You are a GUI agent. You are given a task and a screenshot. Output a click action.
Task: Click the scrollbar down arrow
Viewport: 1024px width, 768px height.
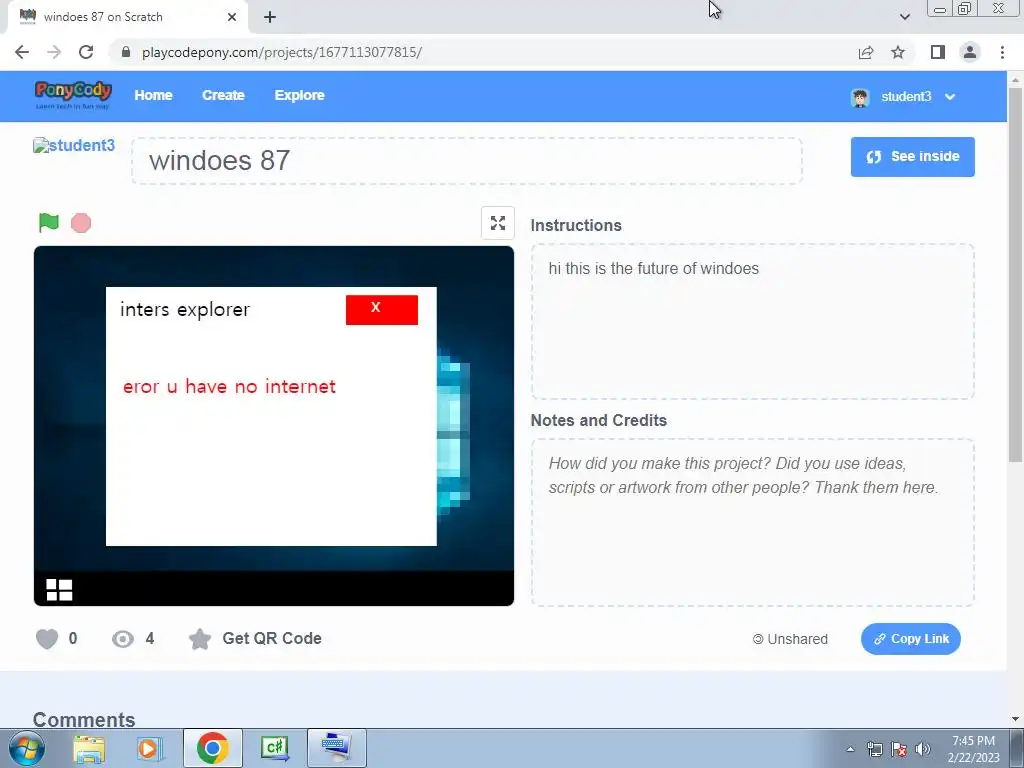tap(1016, 719)
